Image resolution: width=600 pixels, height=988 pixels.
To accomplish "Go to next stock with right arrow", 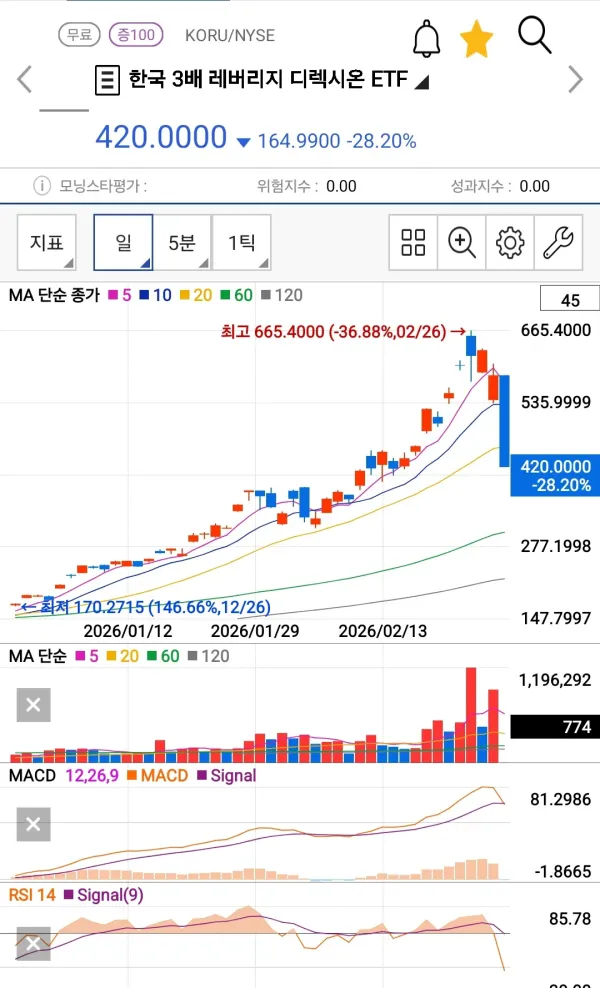I will click(x=575, y=79).
